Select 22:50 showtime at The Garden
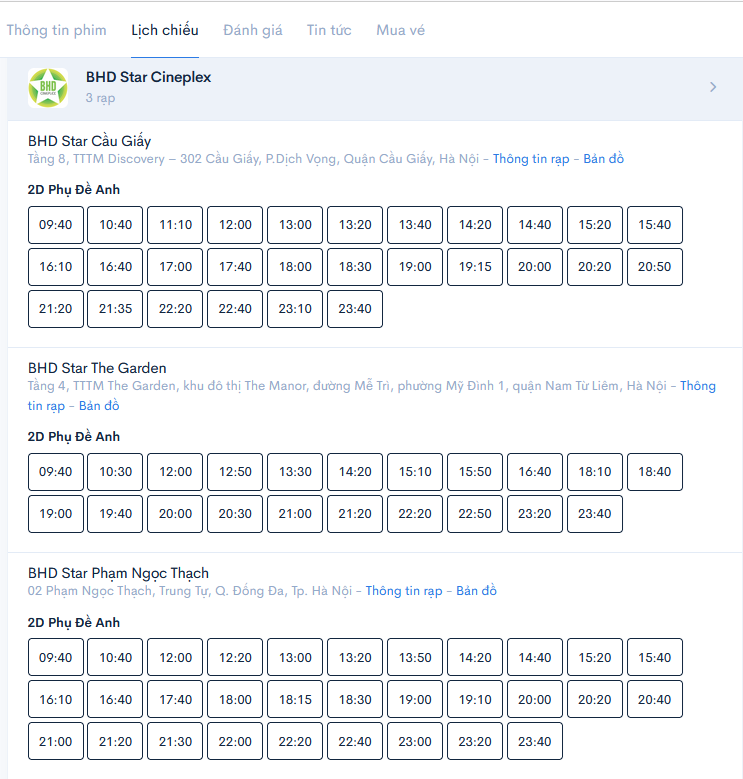 (x=475, y=514)
